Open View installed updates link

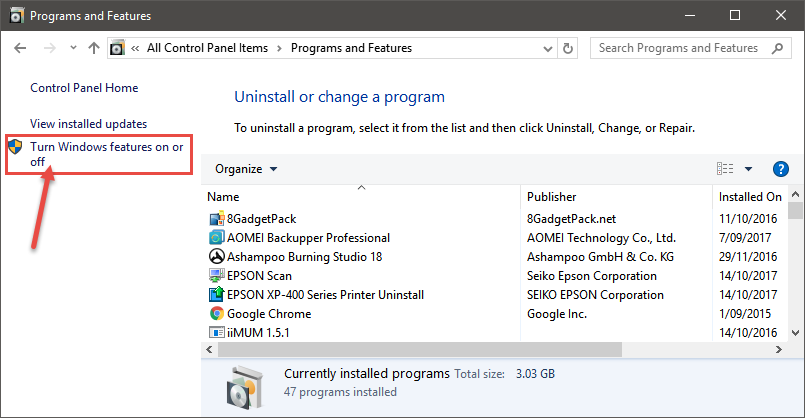click(x=88, y=124)
